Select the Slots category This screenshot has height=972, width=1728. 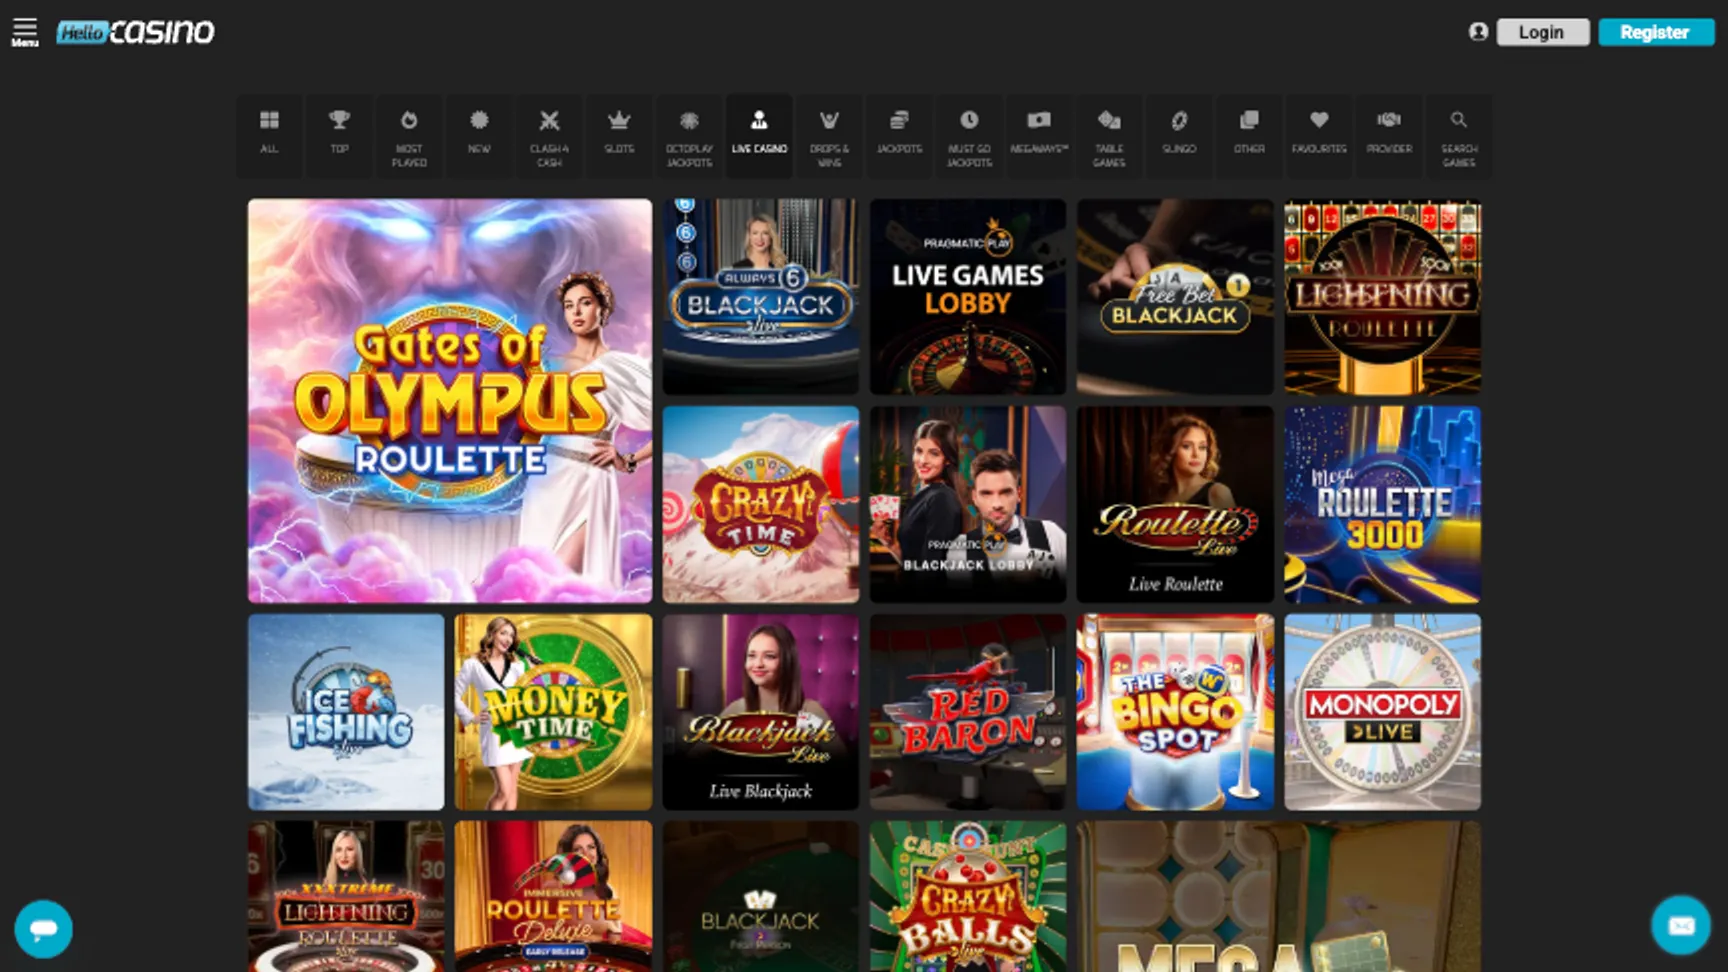coord(619,136)
